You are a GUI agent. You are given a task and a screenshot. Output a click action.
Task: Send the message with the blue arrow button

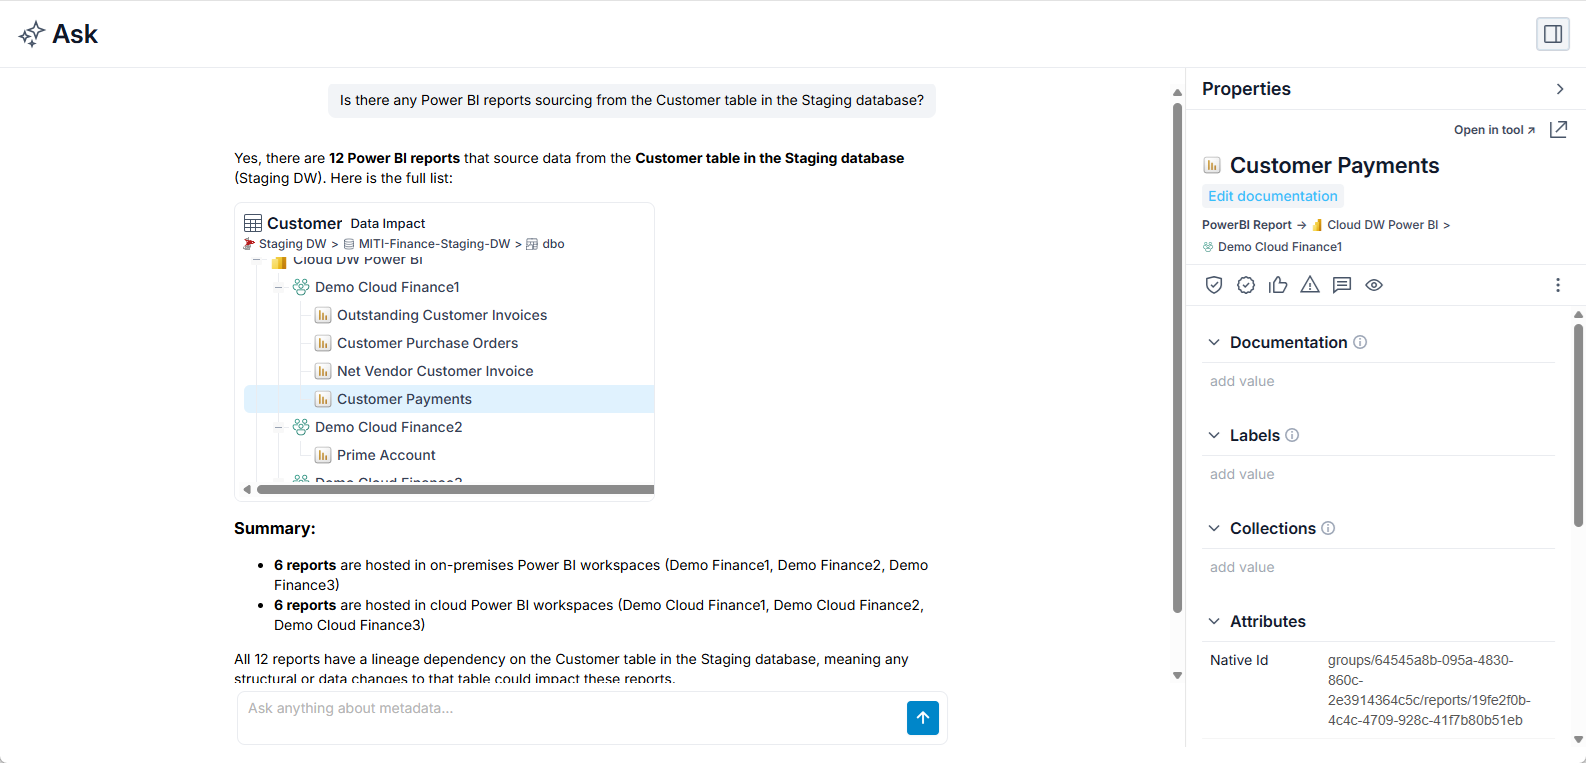923,718
